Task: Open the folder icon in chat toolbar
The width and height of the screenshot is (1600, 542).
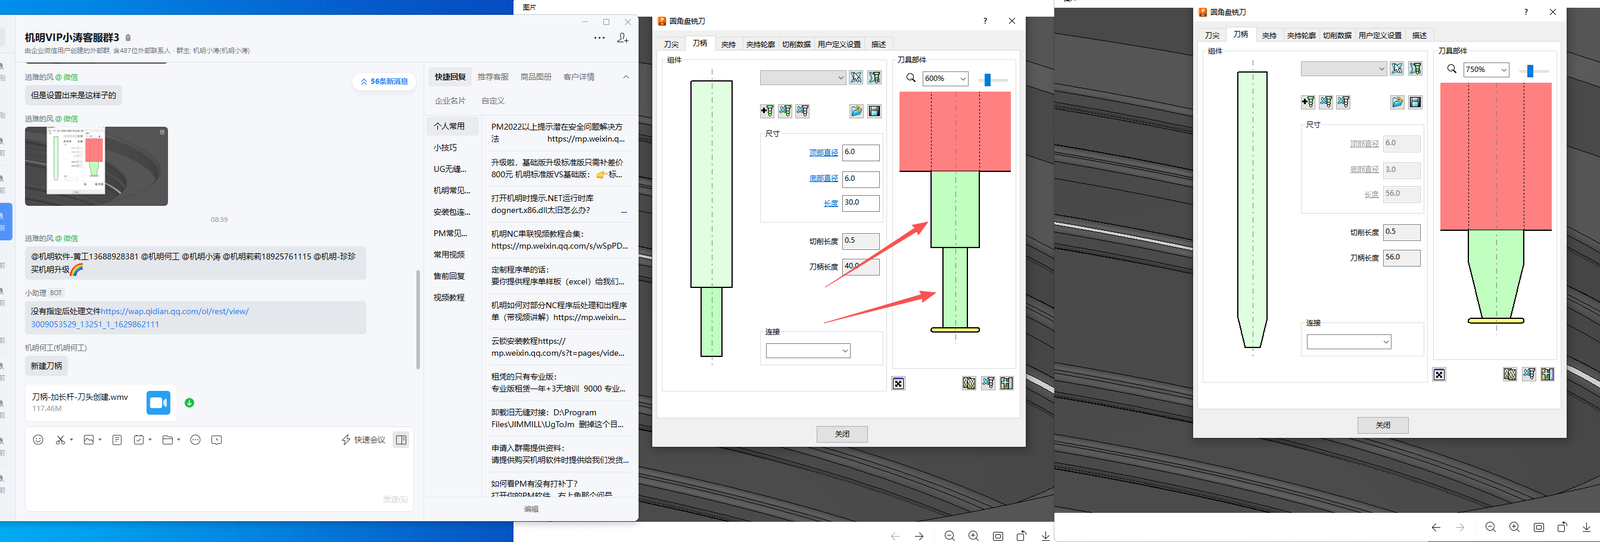Action: 167,440
